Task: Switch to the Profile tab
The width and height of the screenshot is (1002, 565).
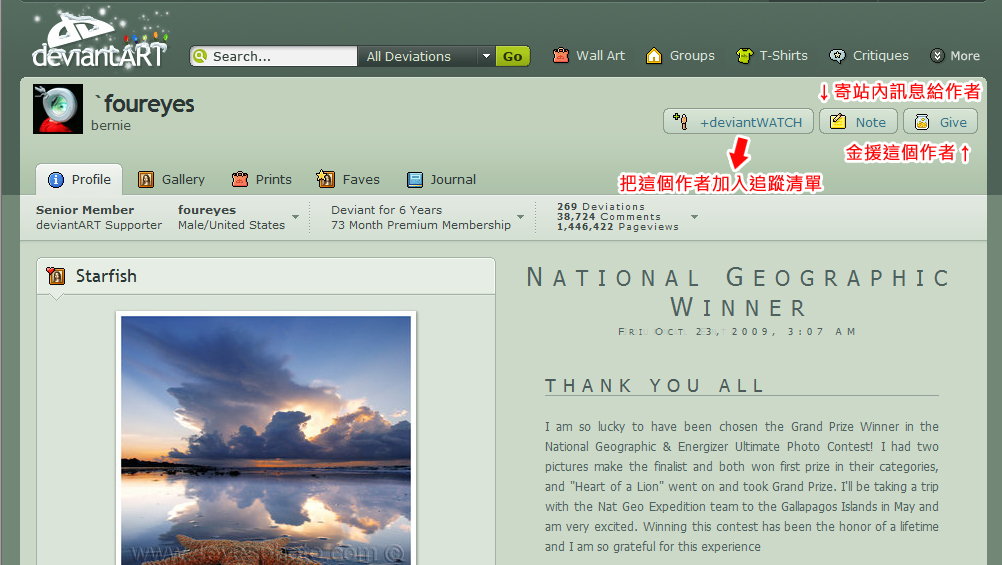Action: point(80,180)
